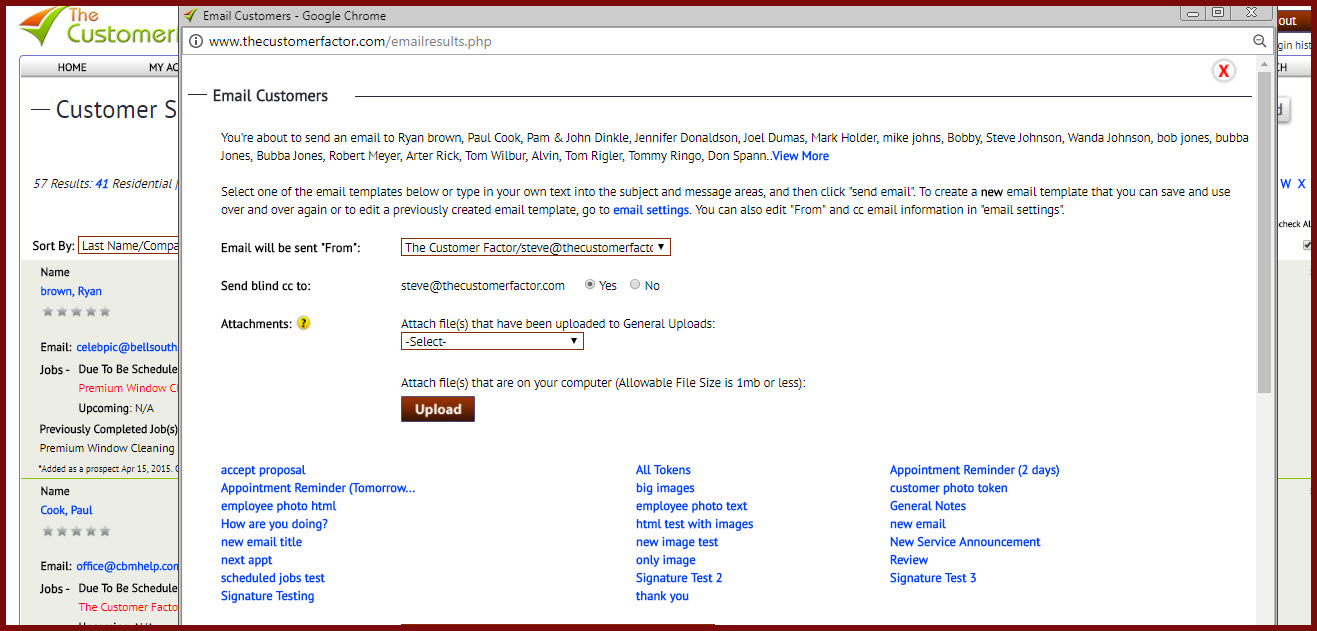The width and height of the screenshot is (1317, 631).
Task: Click the zoom magnifier icon in address bar
Action: 1260,41
